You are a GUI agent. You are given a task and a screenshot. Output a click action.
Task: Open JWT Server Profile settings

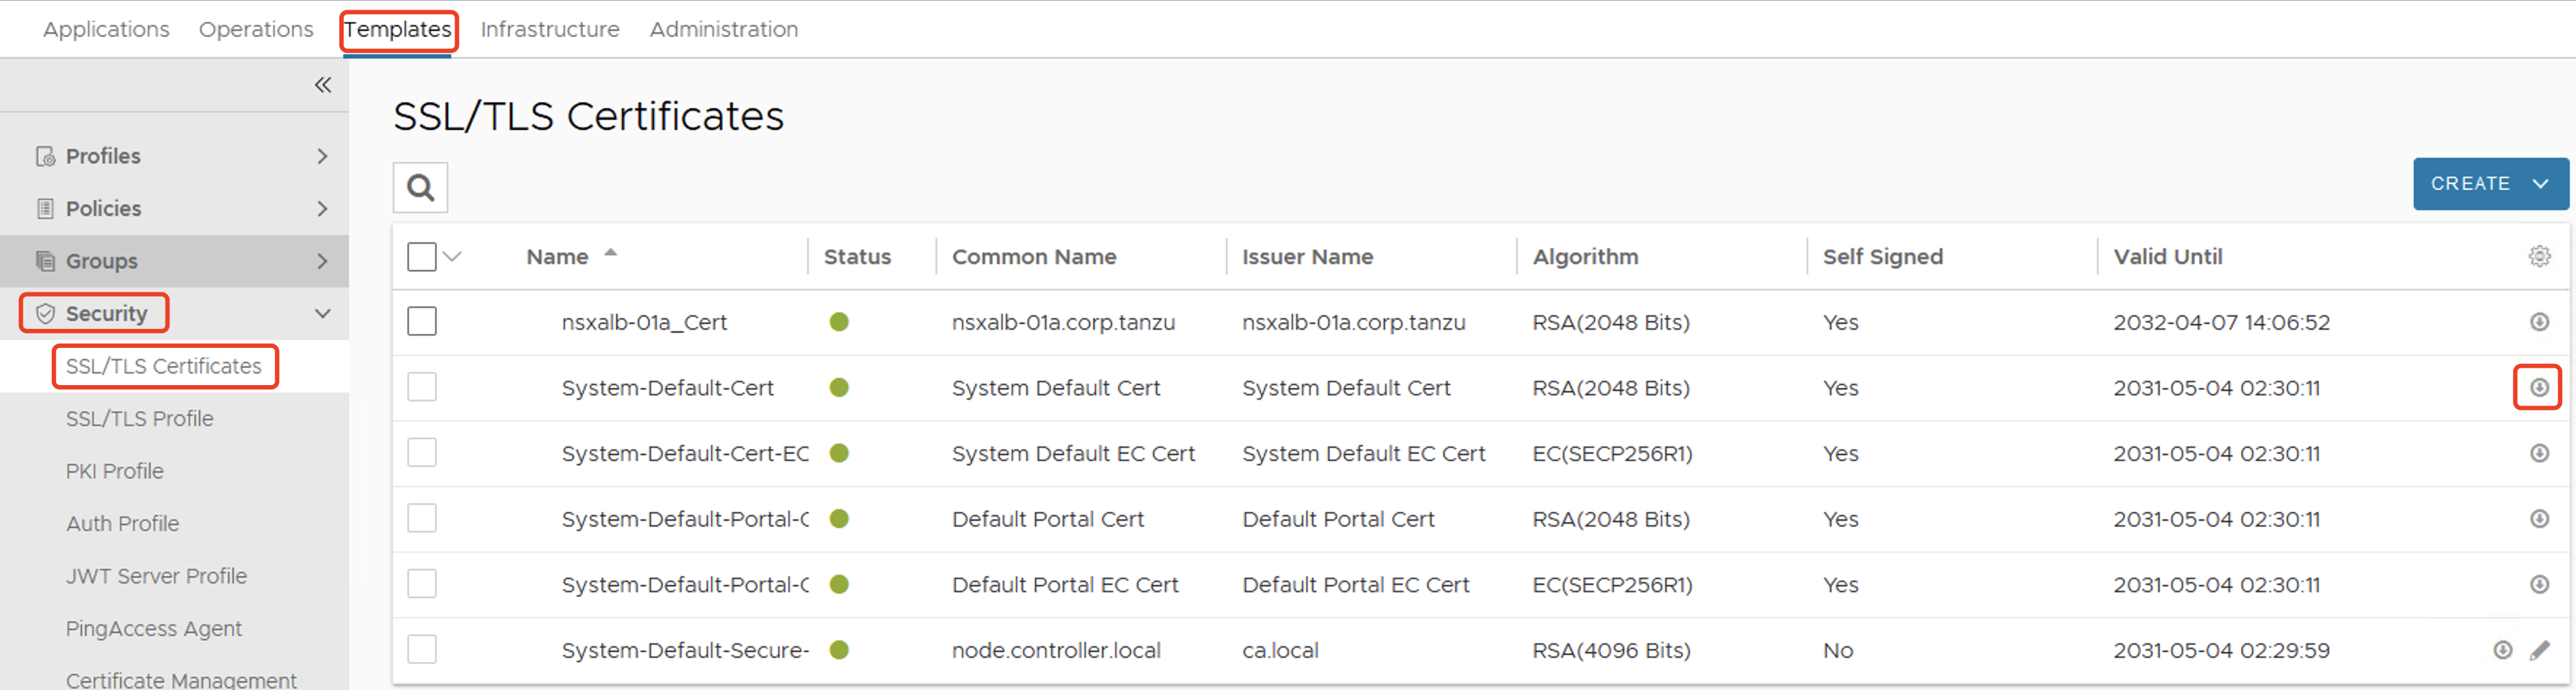click(156, 576)
